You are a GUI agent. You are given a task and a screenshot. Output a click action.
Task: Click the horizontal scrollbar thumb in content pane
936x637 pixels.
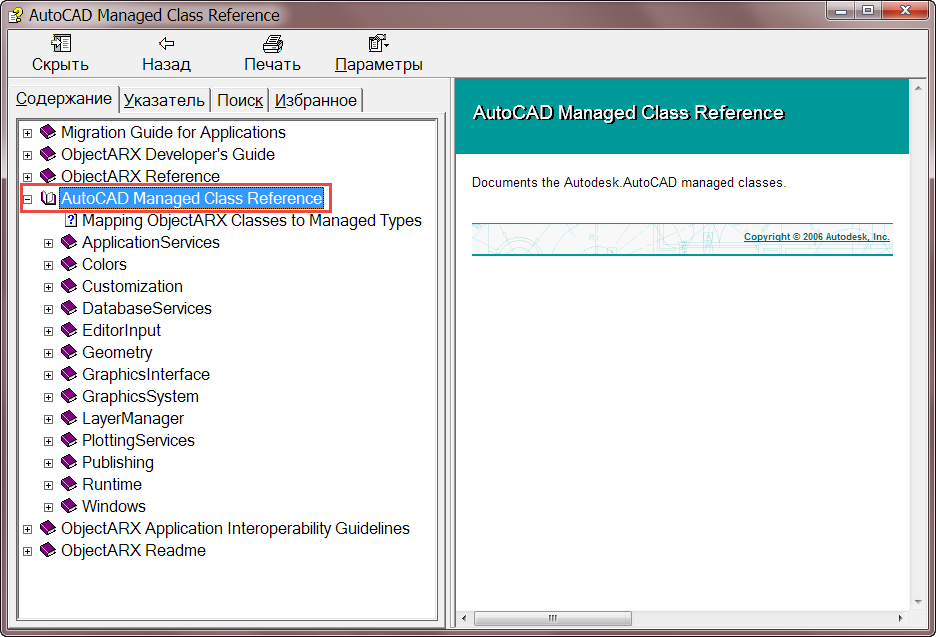(553, 618)
